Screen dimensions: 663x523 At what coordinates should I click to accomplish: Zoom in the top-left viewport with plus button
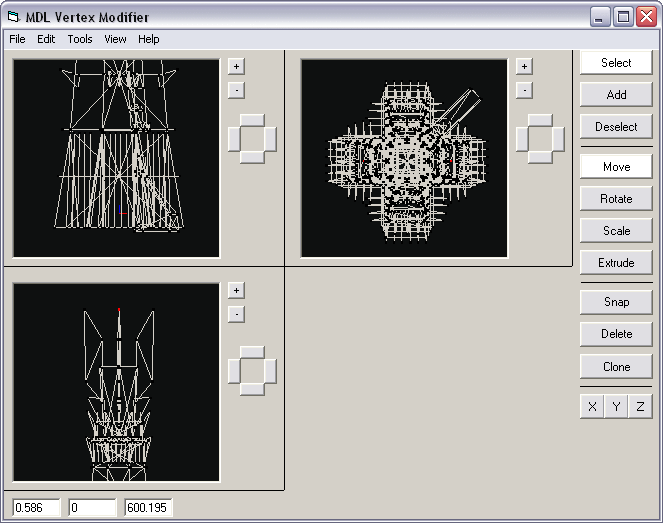coord(236,66)
